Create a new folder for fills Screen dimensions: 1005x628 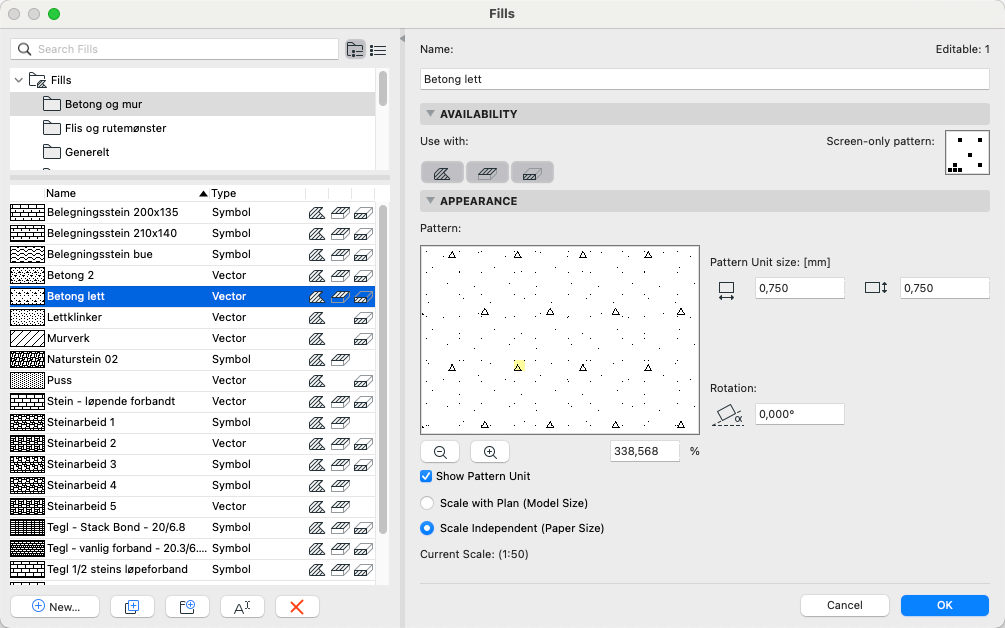186,606
